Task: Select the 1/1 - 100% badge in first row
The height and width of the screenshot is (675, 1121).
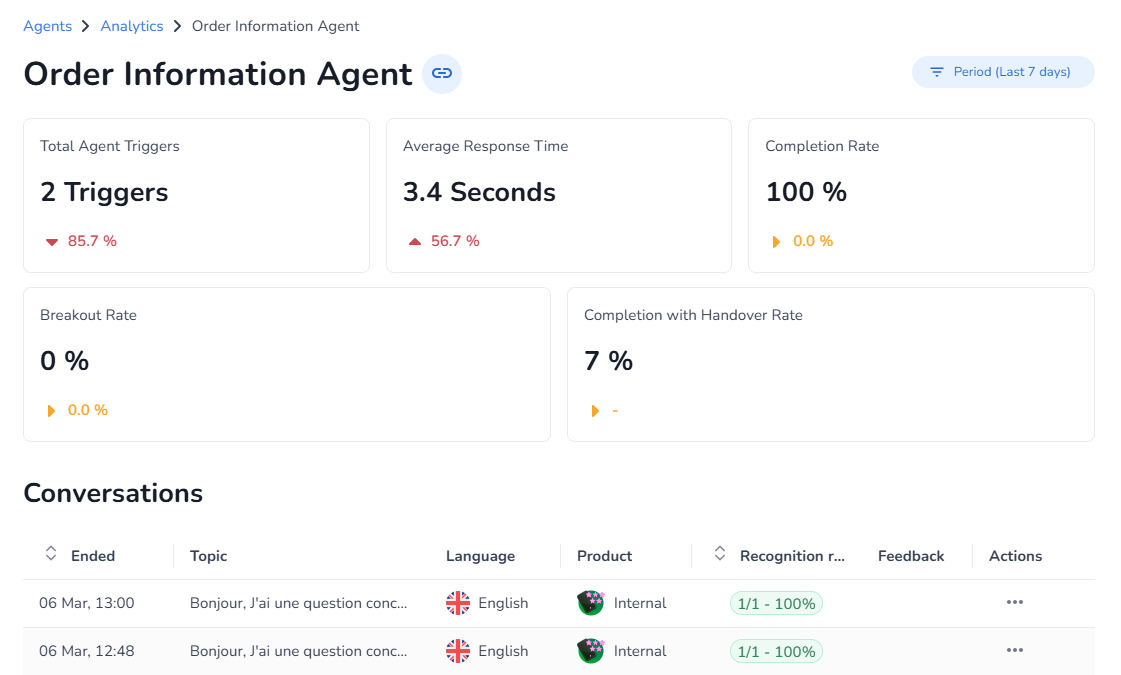Action: point(776,603)
